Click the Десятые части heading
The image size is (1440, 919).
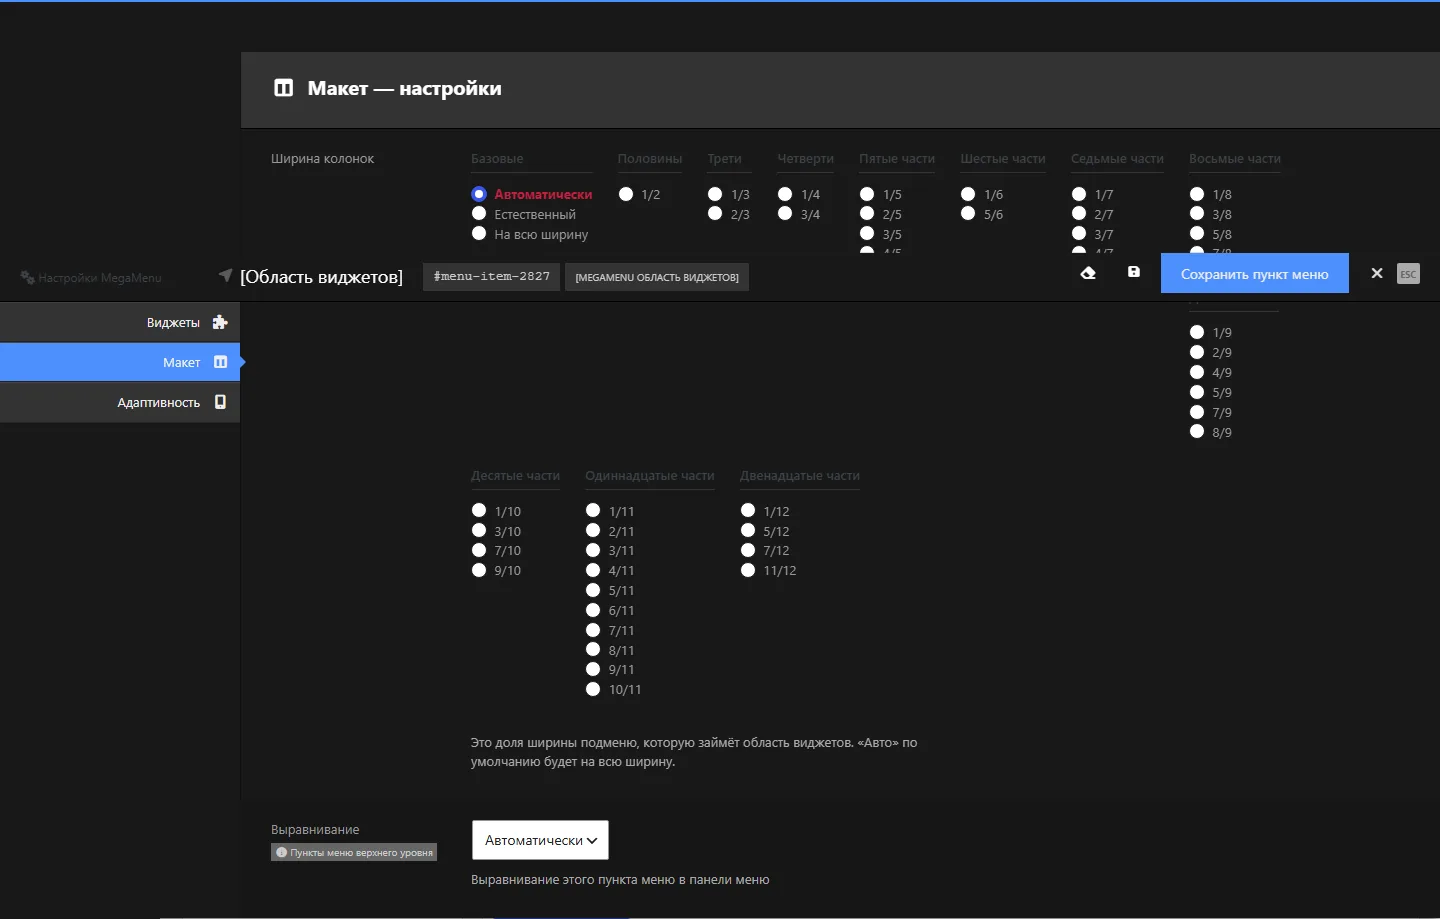click(515, 476)
